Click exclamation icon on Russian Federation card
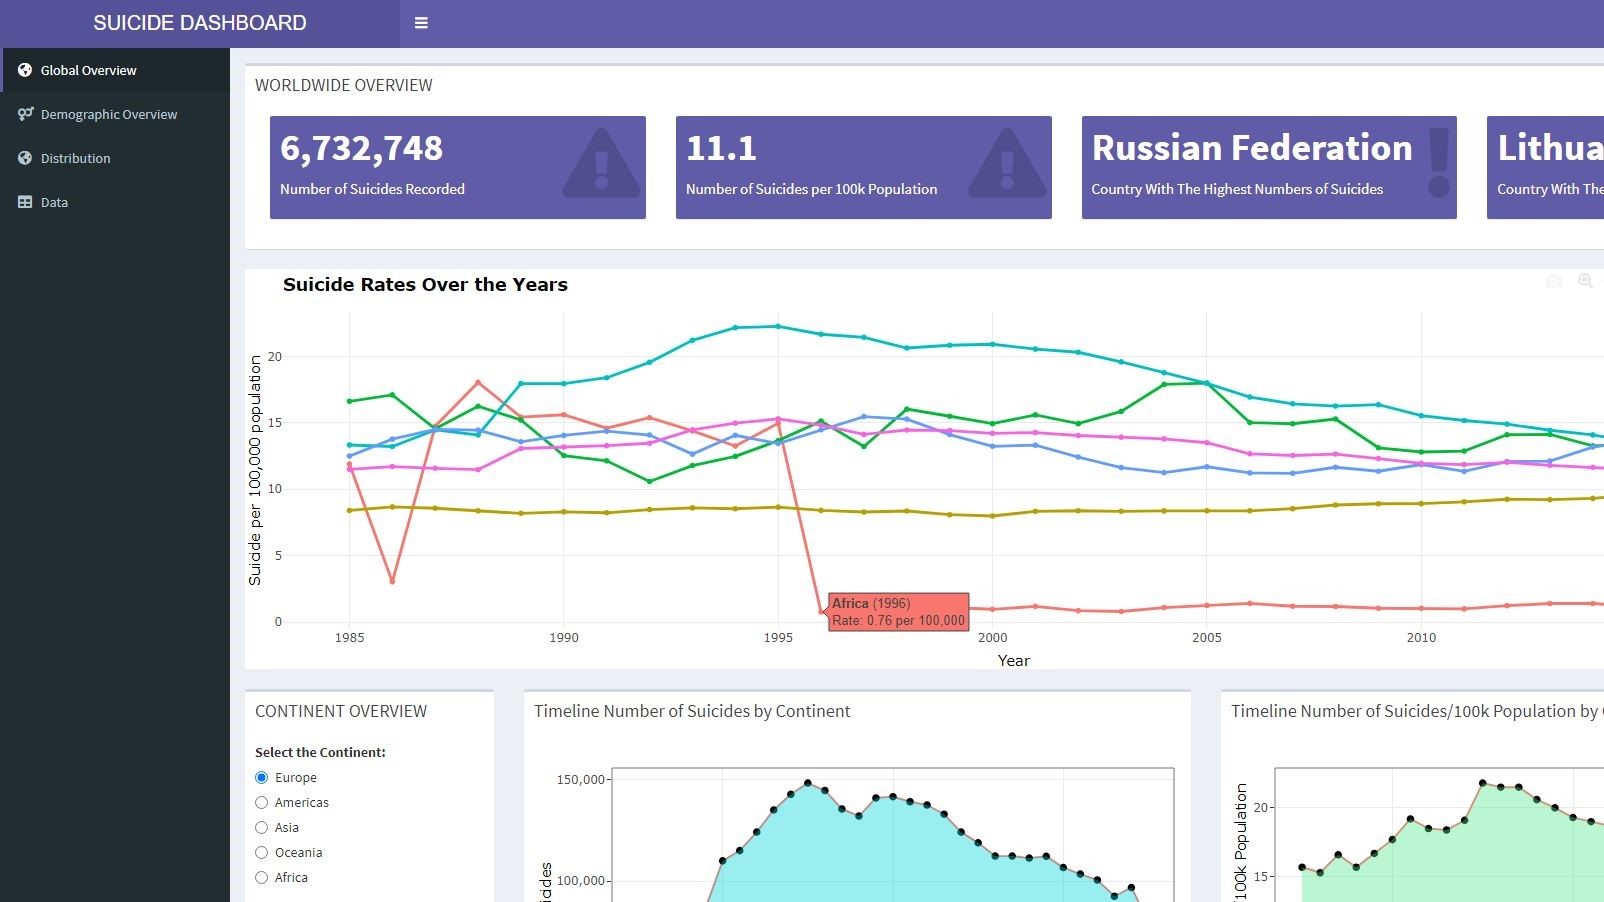 click(1438, 164)
